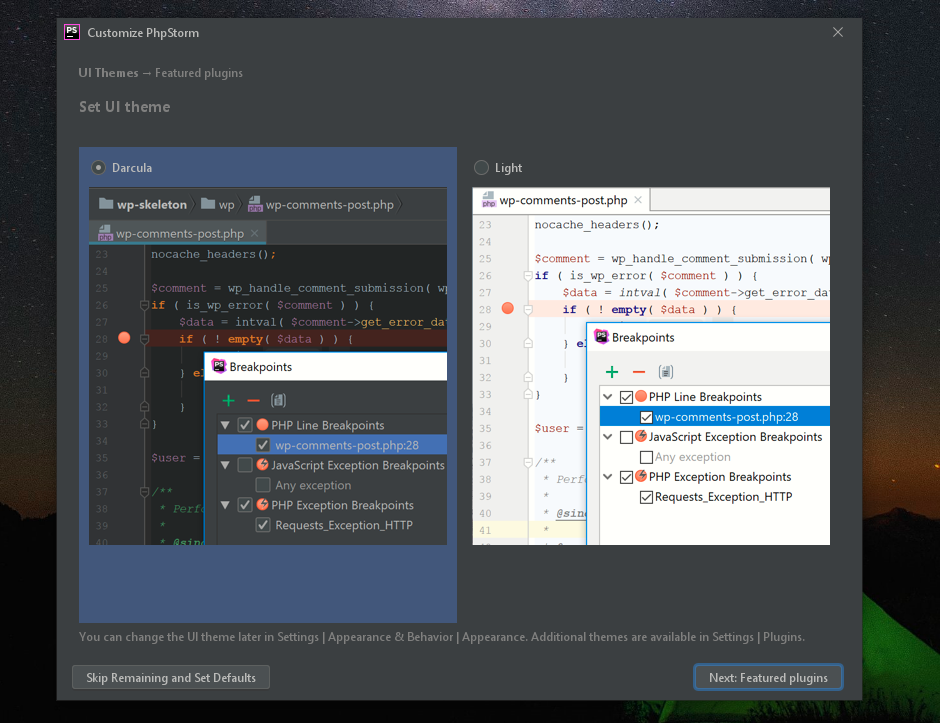
Task: Click red minus remove icon in Light Breakpoints
Action: tap(639, 372)
